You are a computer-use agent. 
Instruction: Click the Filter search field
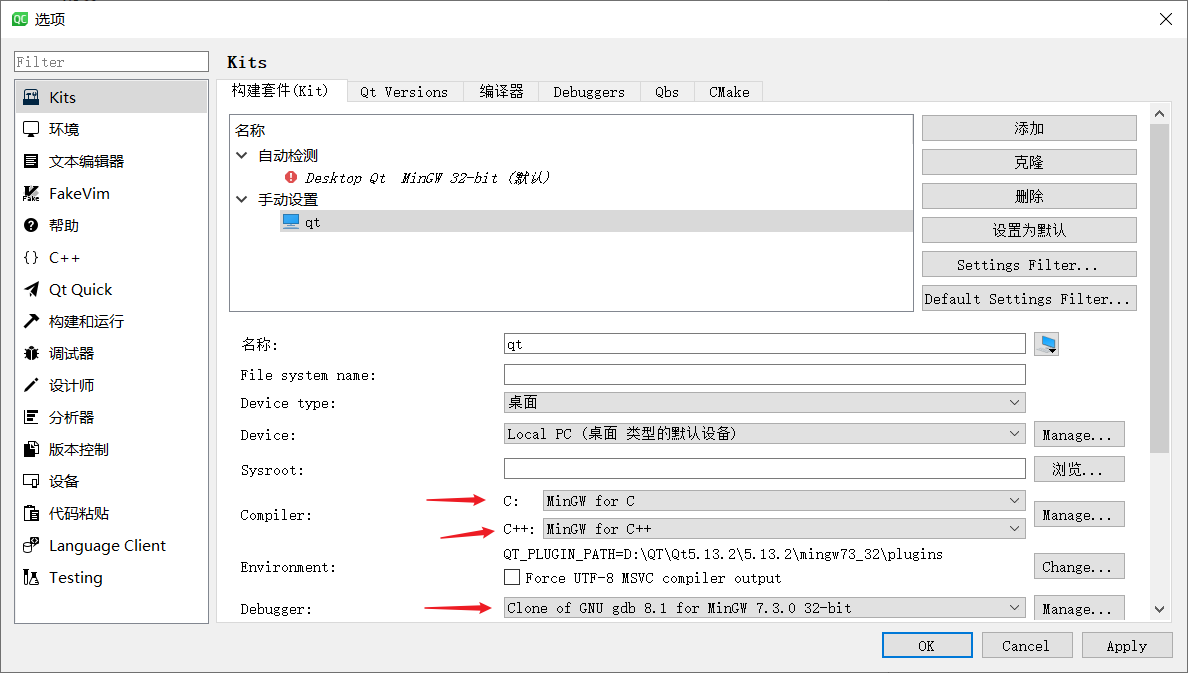coord(111,61)
